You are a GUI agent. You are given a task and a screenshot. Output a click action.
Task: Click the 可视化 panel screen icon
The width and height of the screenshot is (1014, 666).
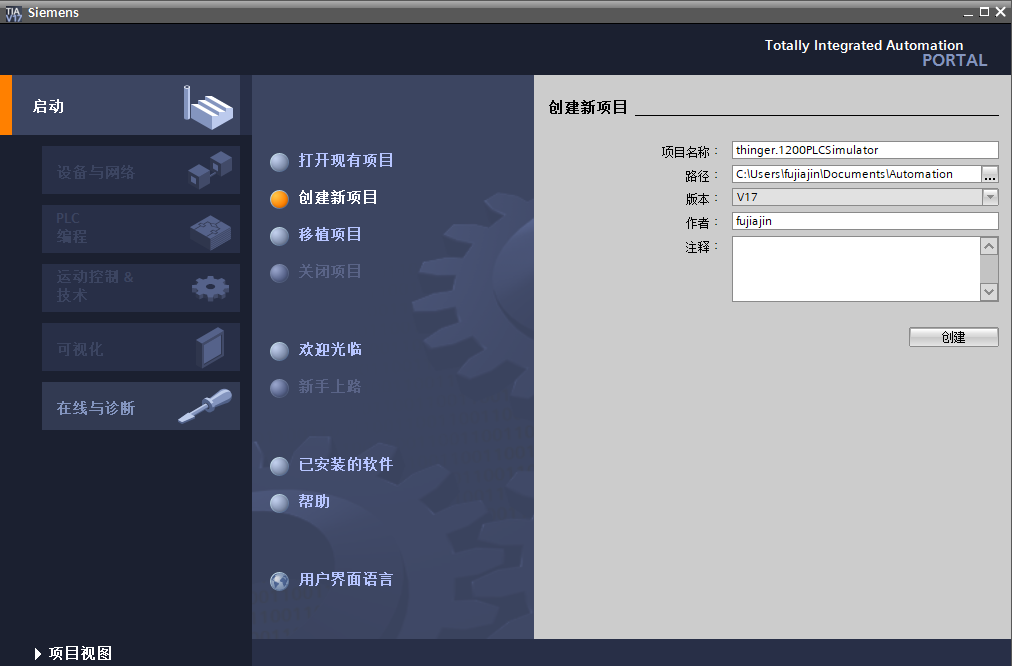[x=210, y=347]
